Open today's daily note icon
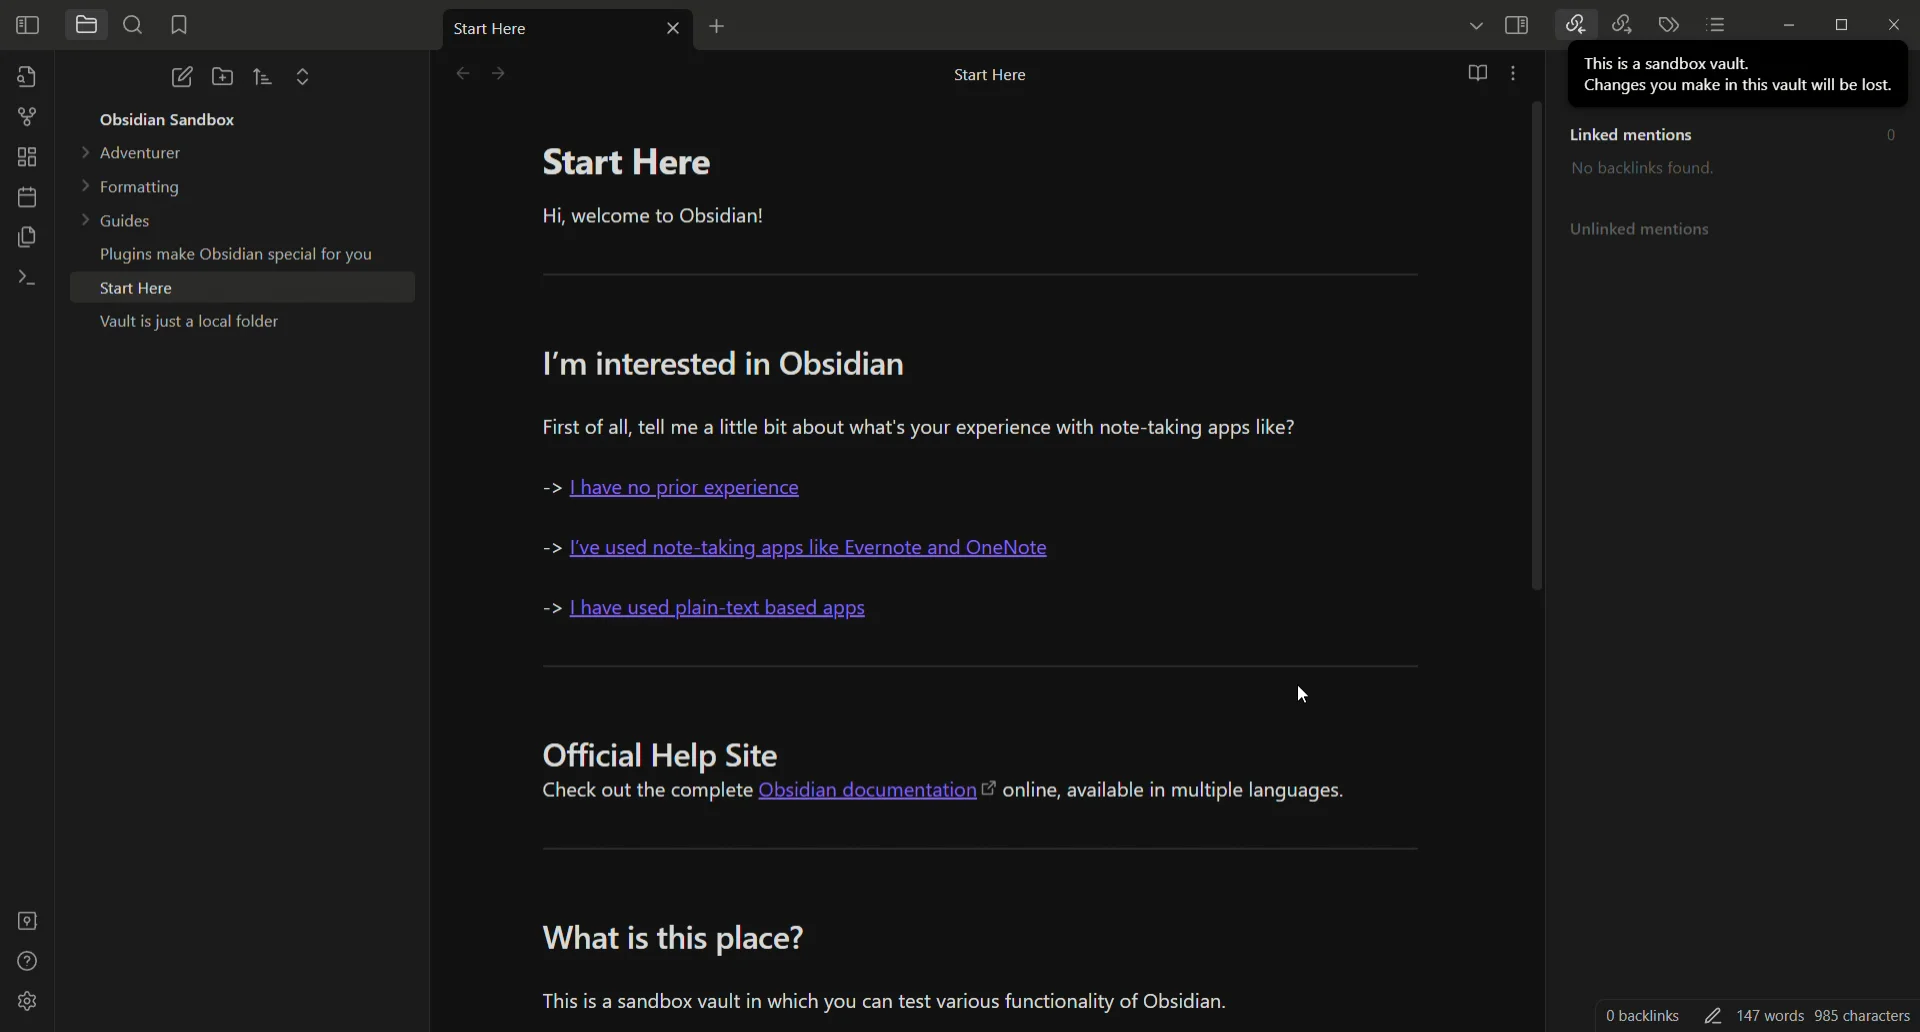1920x1032 pixels. [x=27, y=197]
